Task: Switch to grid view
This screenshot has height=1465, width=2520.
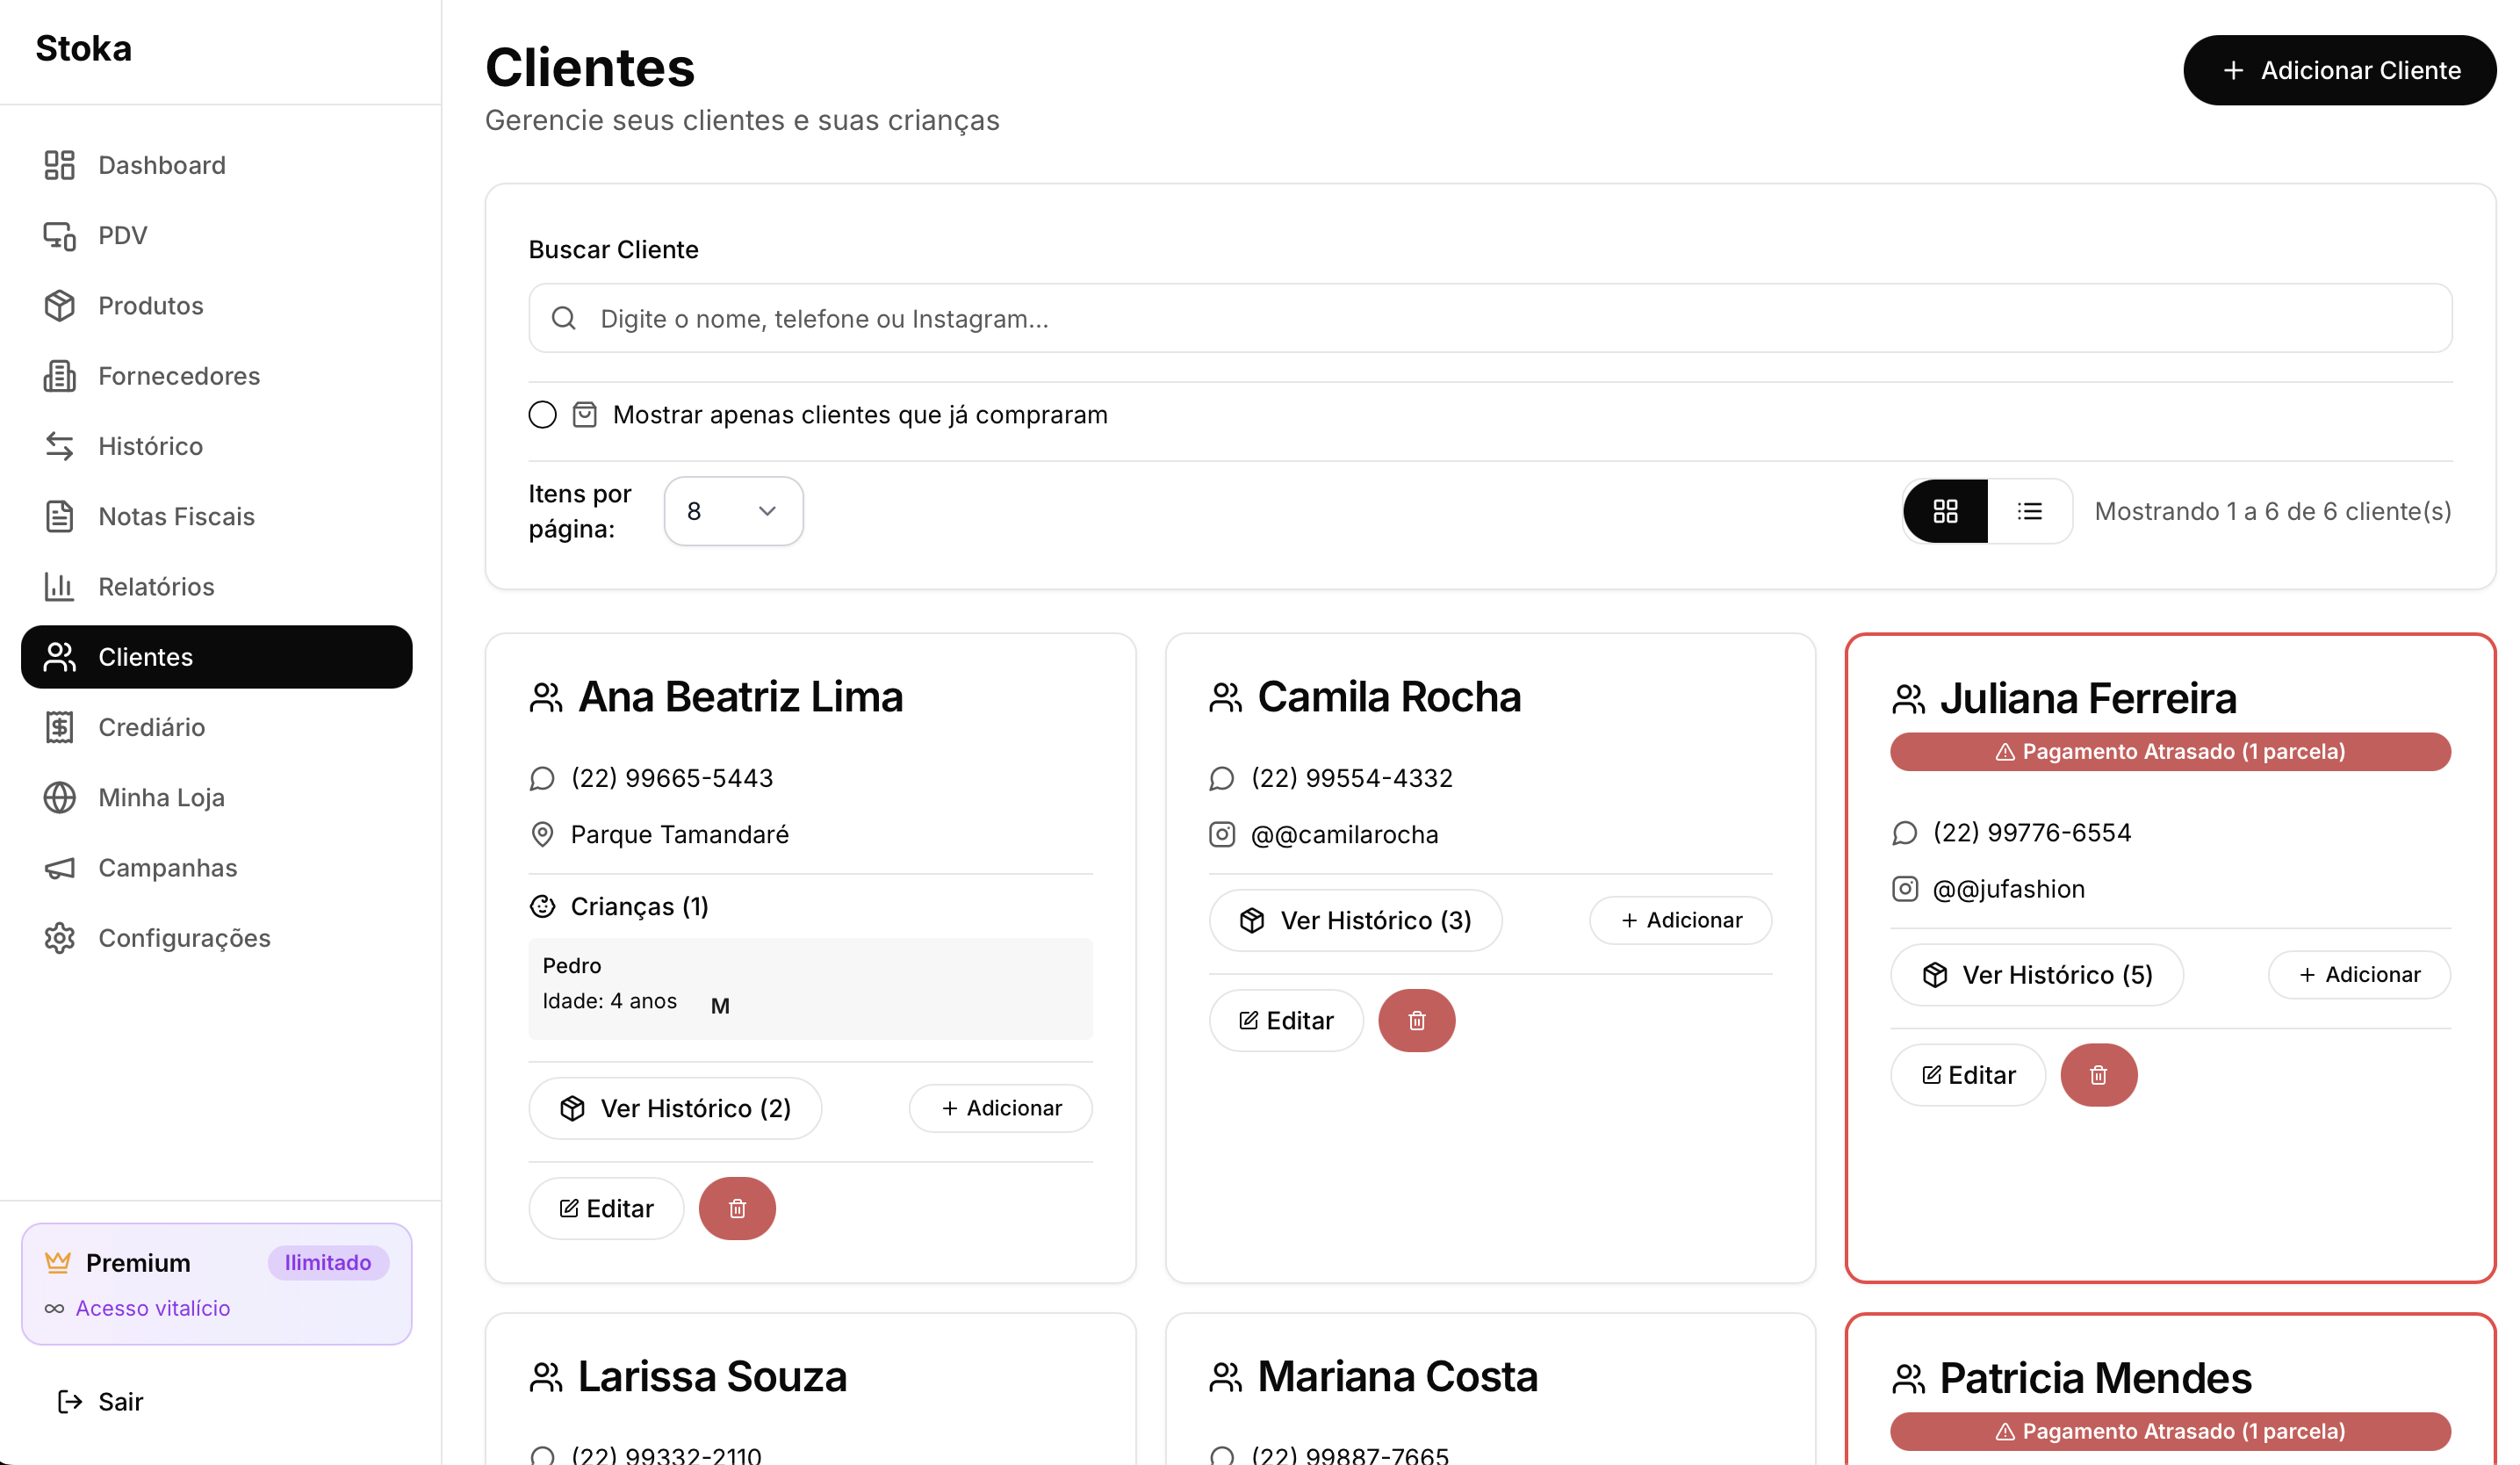Action: [x=1945, y=511]
